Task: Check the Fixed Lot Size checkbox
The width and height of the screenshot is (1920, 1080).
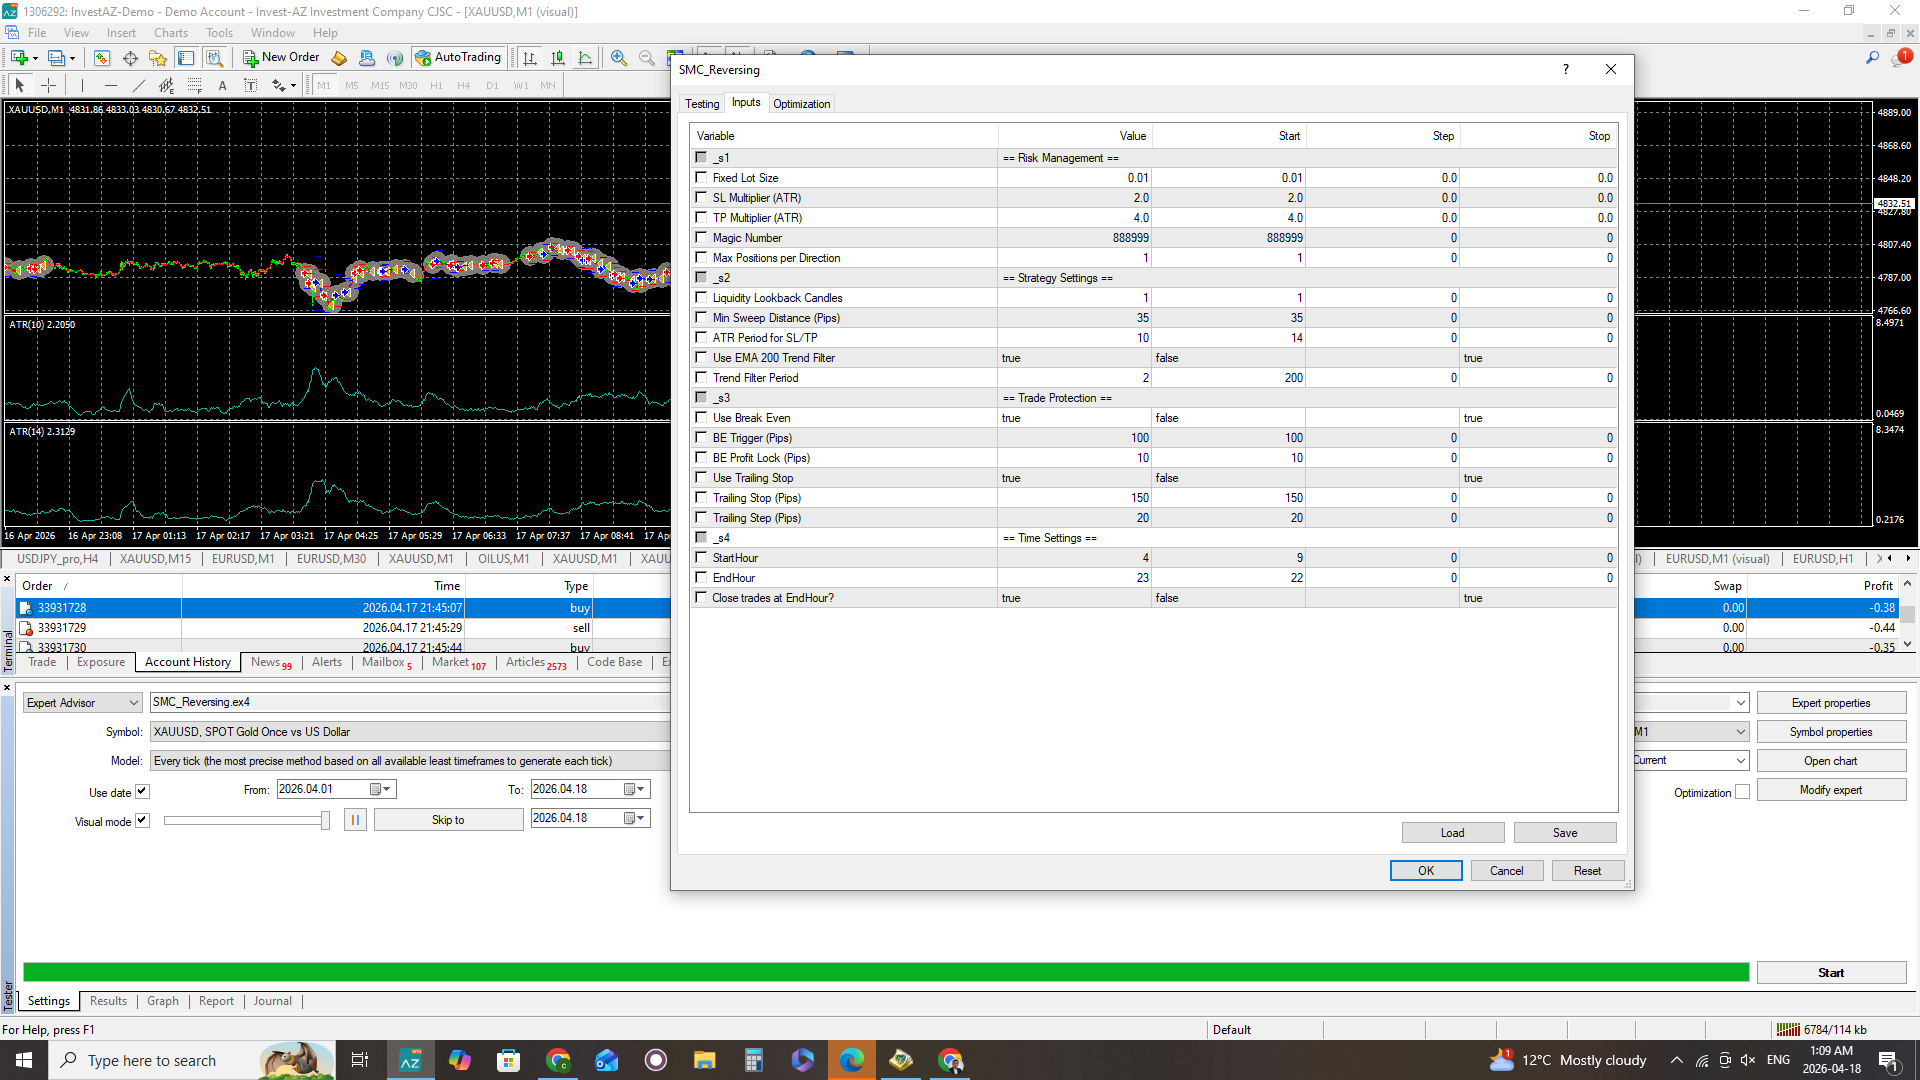Action: coord(701,178)
